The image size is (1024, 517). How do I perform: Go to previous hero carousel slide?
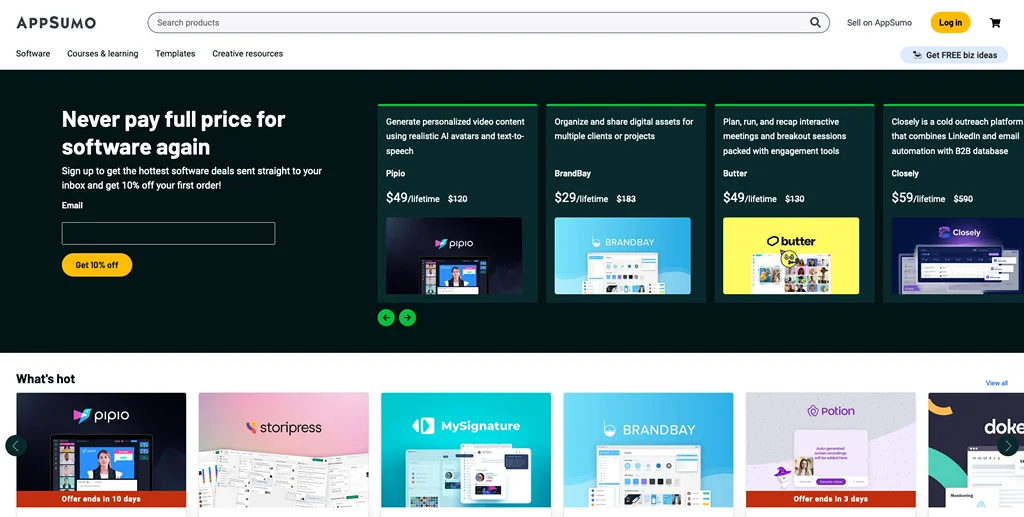(x=386, y=318)
